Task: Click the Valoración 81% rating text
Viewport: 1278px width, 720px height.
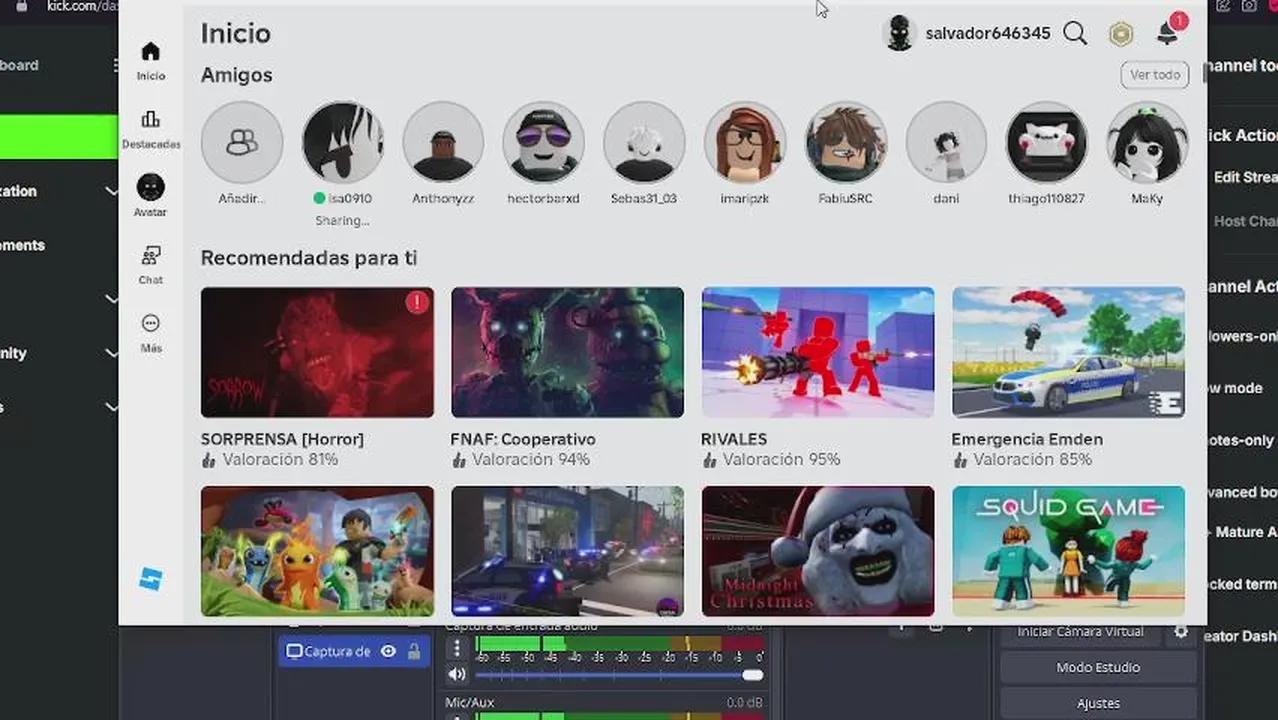Action: coord(280,460)
